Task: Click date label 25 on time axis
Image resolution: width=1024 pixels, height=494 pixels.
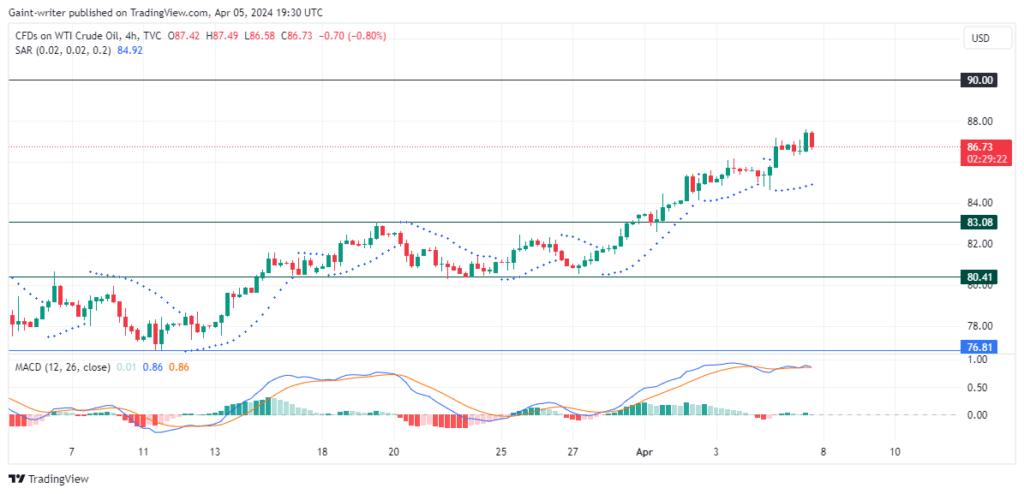Action: coord(501,452)
